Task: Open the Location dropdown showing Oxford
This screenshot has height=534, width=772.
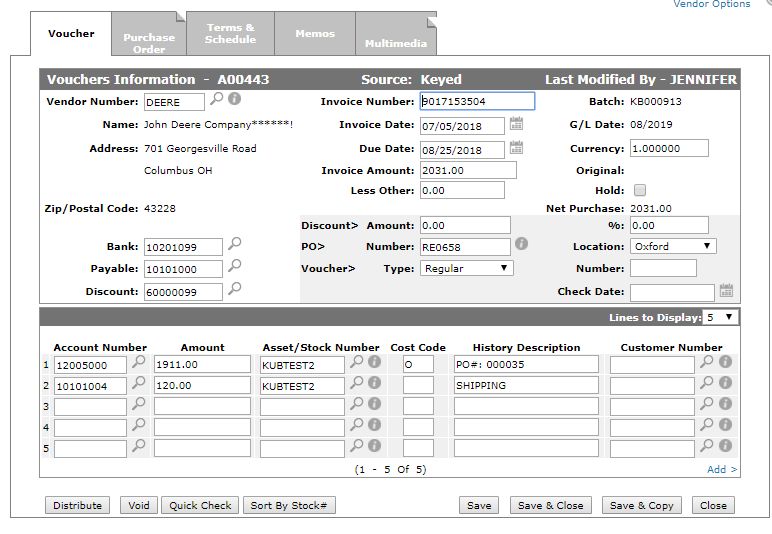Action: point(672,246)
